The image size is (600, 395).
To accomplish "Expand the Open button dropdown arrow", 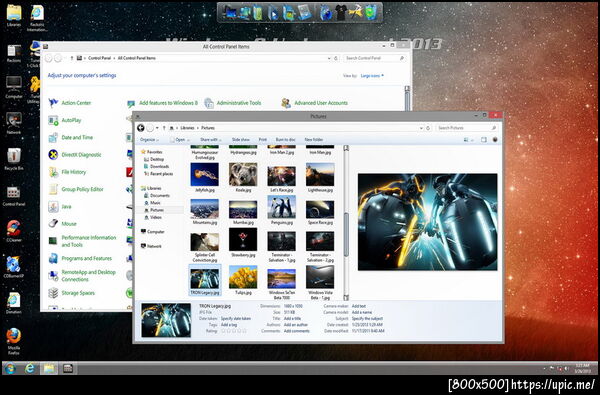I will pyautogui.click(x=188, y=140).
